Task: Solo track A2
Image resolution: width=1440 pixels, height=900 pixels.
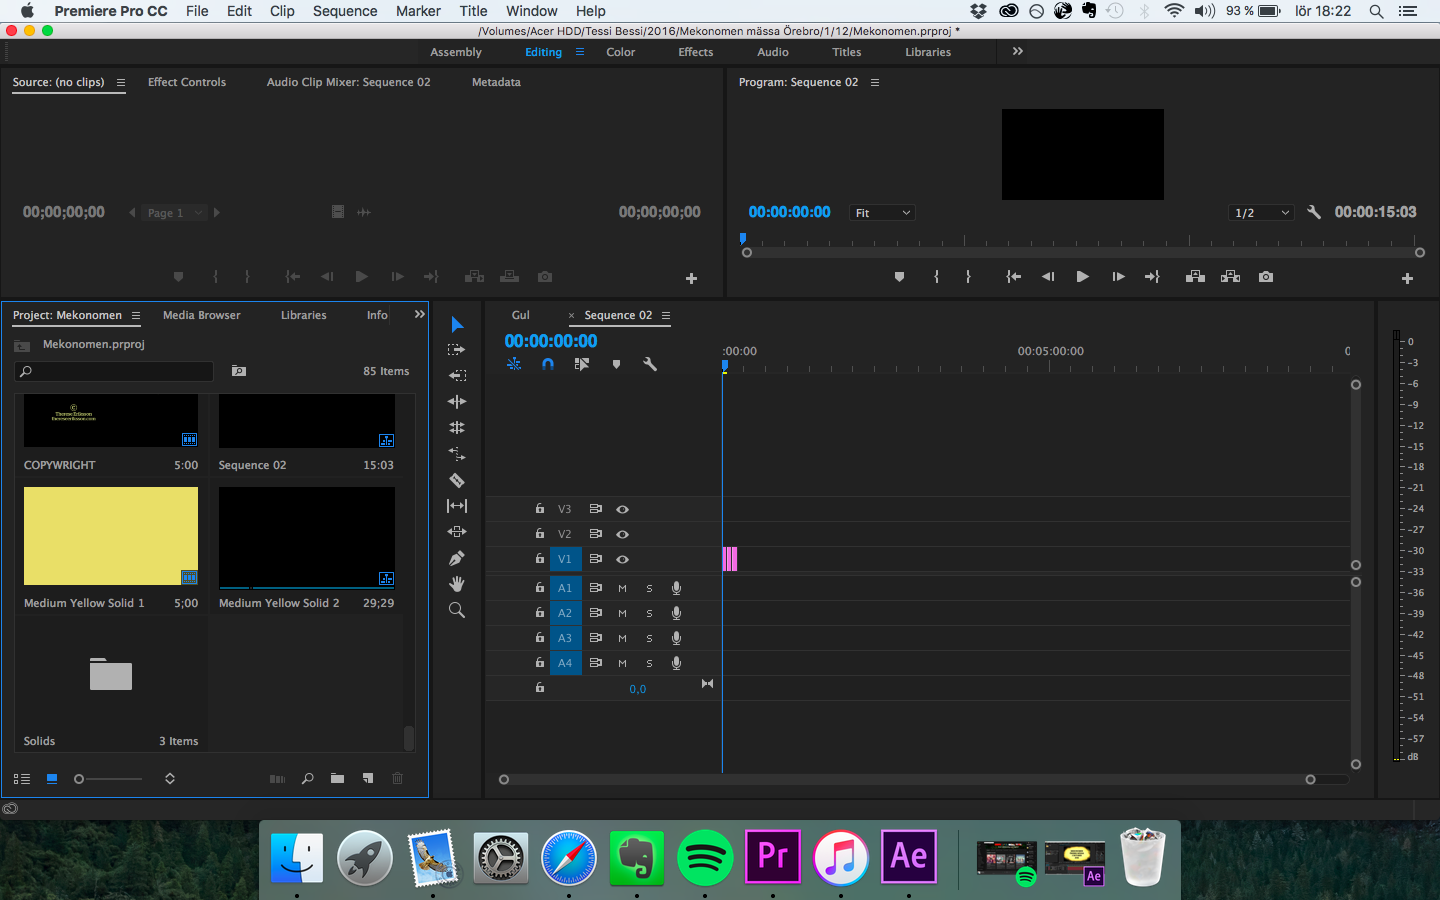Action: pos(649,613)
